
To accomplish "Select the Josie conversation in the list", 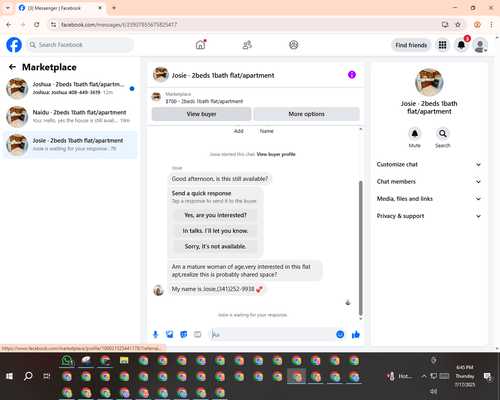I will pyautogui.click(x=70, y=145).
